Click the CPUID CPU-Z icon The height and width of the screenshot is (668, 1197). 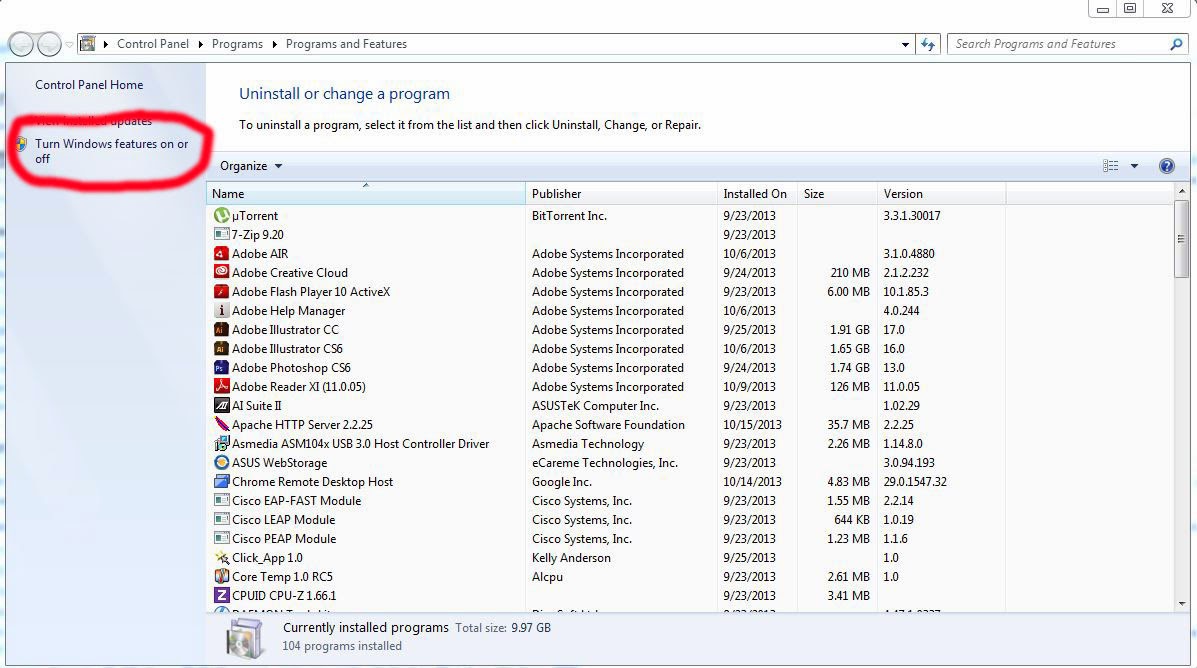click(221, 595)
